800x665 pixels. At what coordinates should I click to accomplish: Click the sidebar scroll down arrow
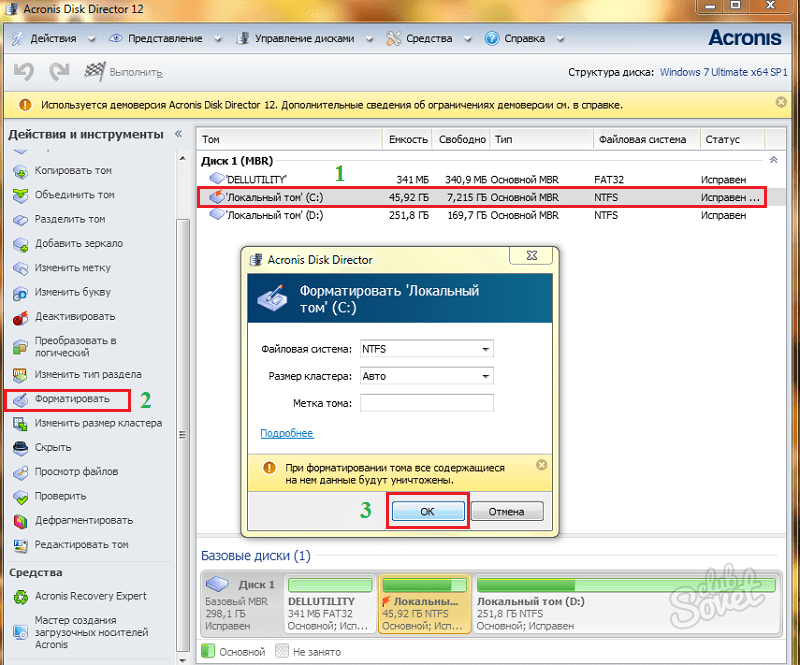click(183, 660)
